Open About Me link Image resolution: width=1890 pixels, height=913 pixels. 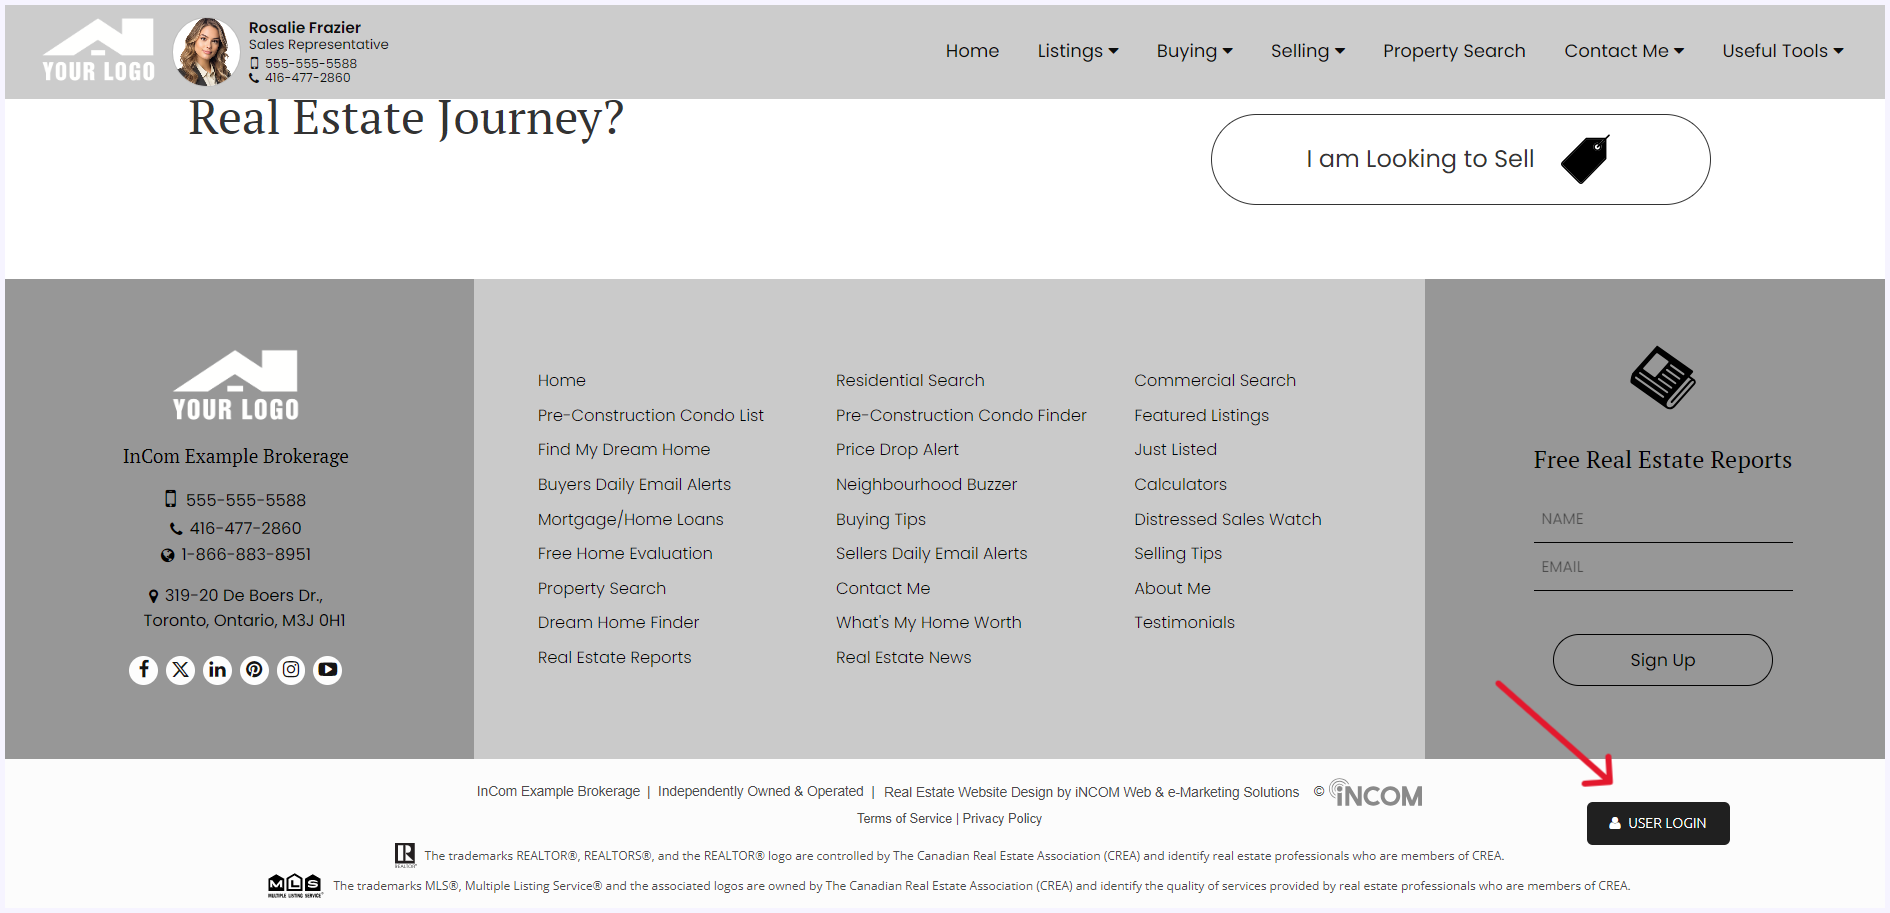click(1172, 588)
